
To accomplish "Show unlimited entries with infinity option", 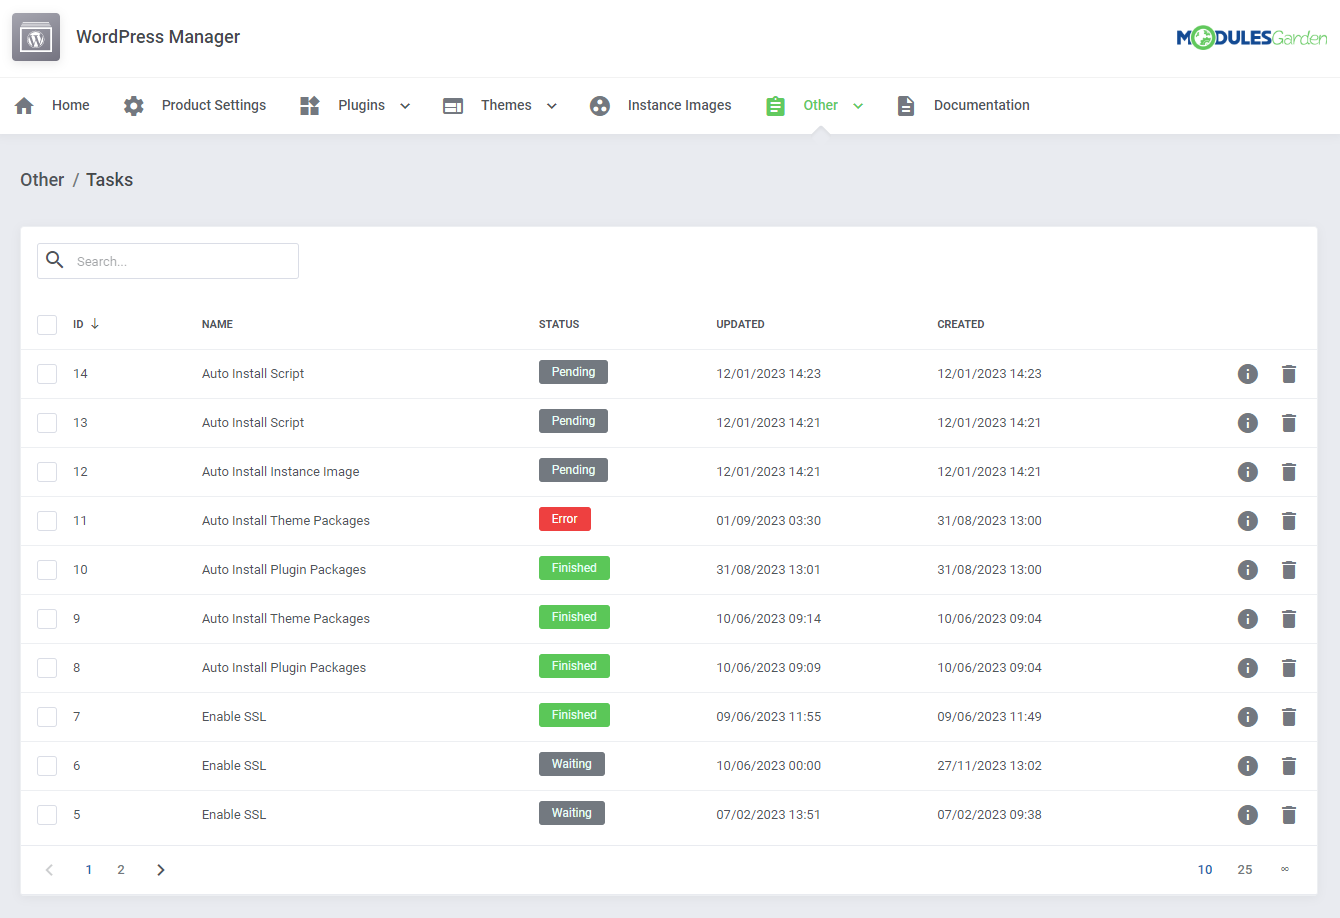I will click(x=1285, y=870).
